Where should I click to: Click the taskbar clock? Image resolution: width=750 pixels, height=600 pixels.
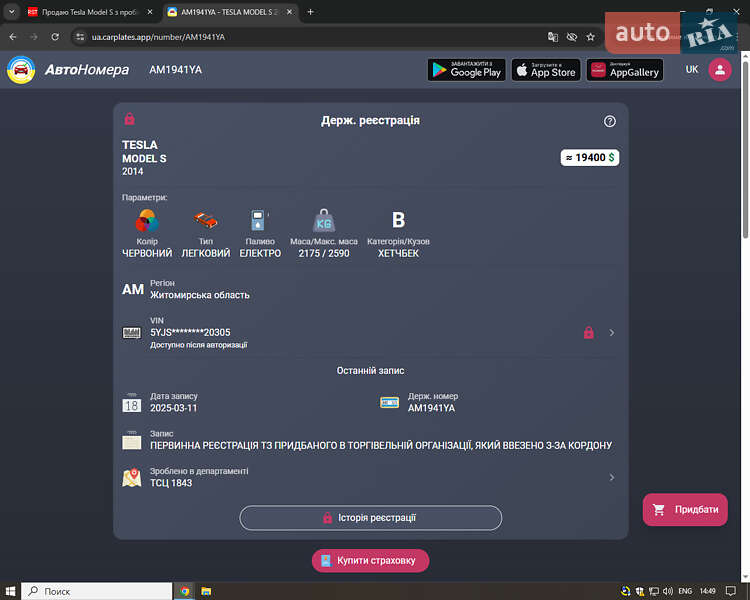click(x=707, y=591)
